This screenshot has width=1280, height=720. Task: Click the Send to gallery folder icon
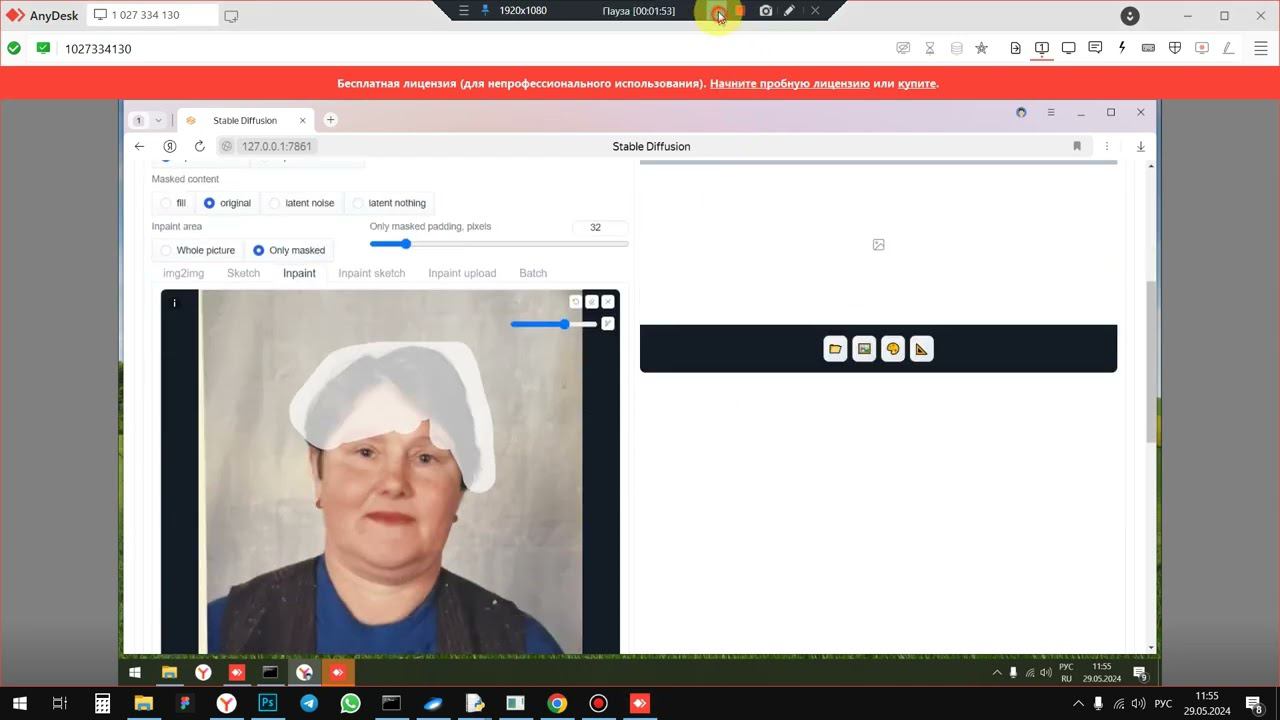coord(835,349)
